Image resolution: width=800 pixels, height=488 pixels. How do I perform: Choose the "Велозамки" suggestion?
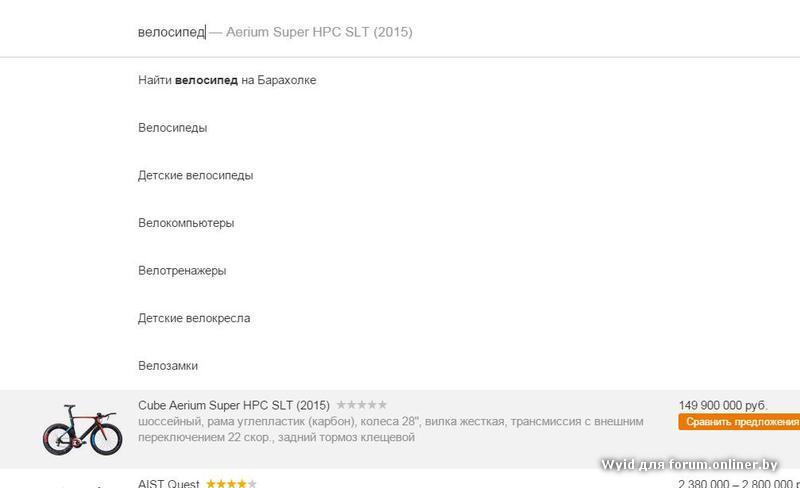(168, 366)
